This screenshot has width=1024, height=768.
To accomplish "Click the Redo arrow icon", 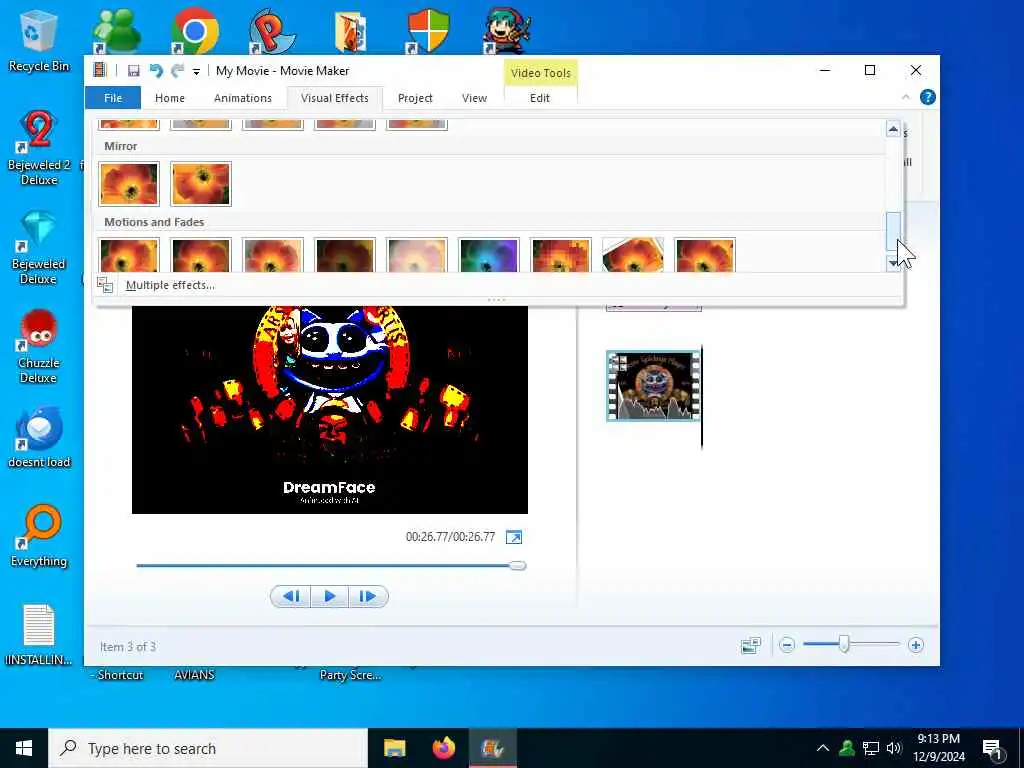I will pos(177,71).
